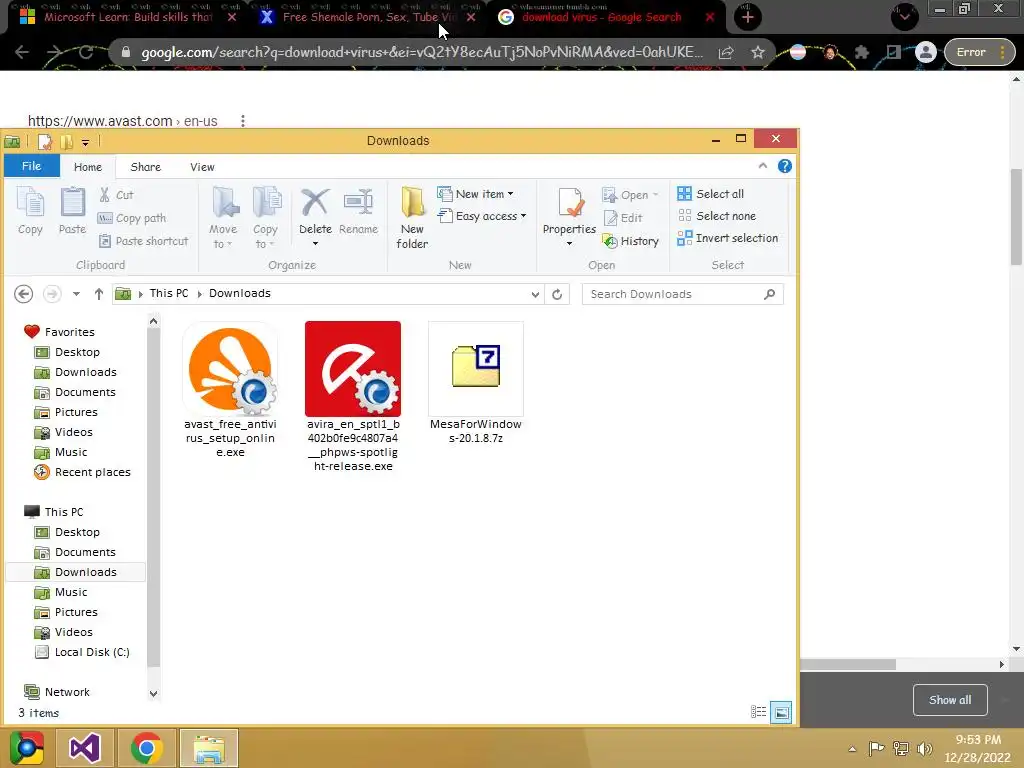Reload page in Chrome window
1024x768 pixels.
86,52
